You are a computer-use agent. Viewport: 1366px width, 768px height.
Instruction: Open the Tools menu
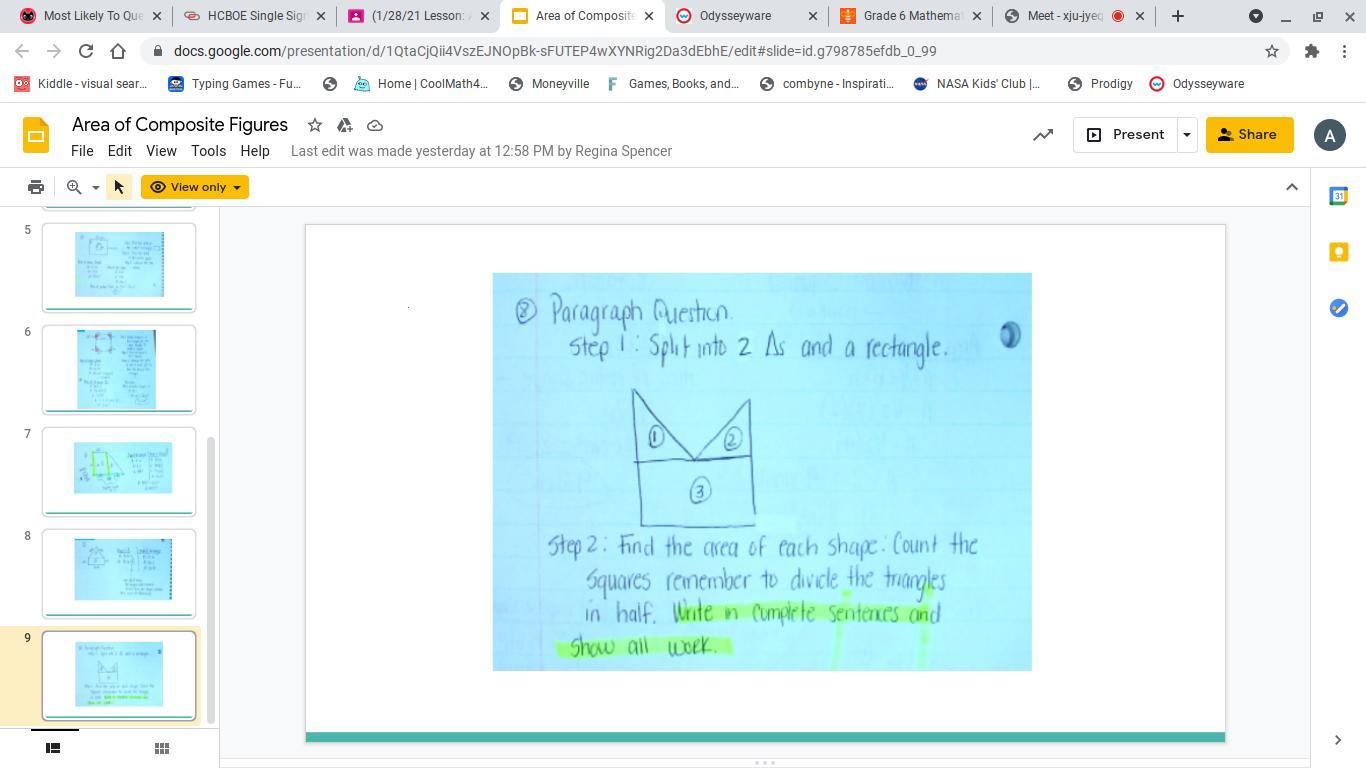pos(208,151)
